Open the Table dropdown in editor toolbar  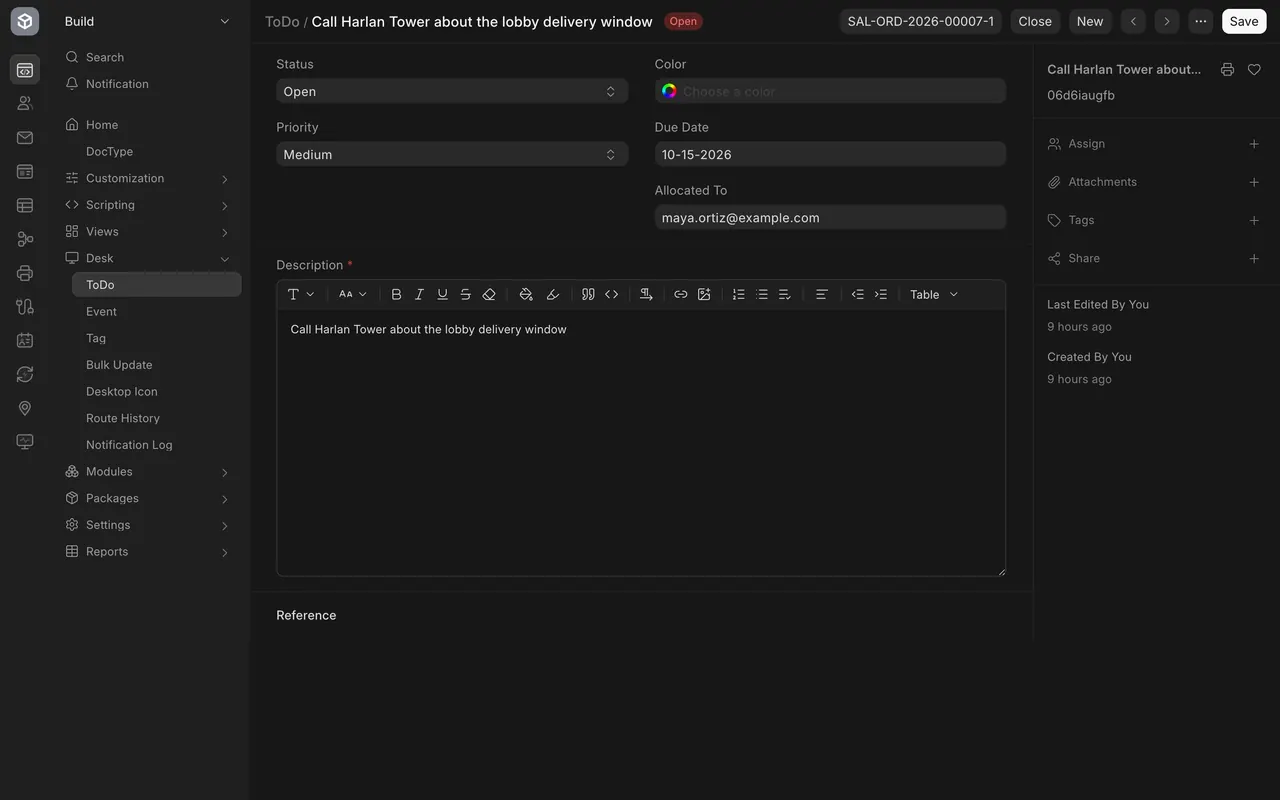pyautogui.click(x=934, y=295)
